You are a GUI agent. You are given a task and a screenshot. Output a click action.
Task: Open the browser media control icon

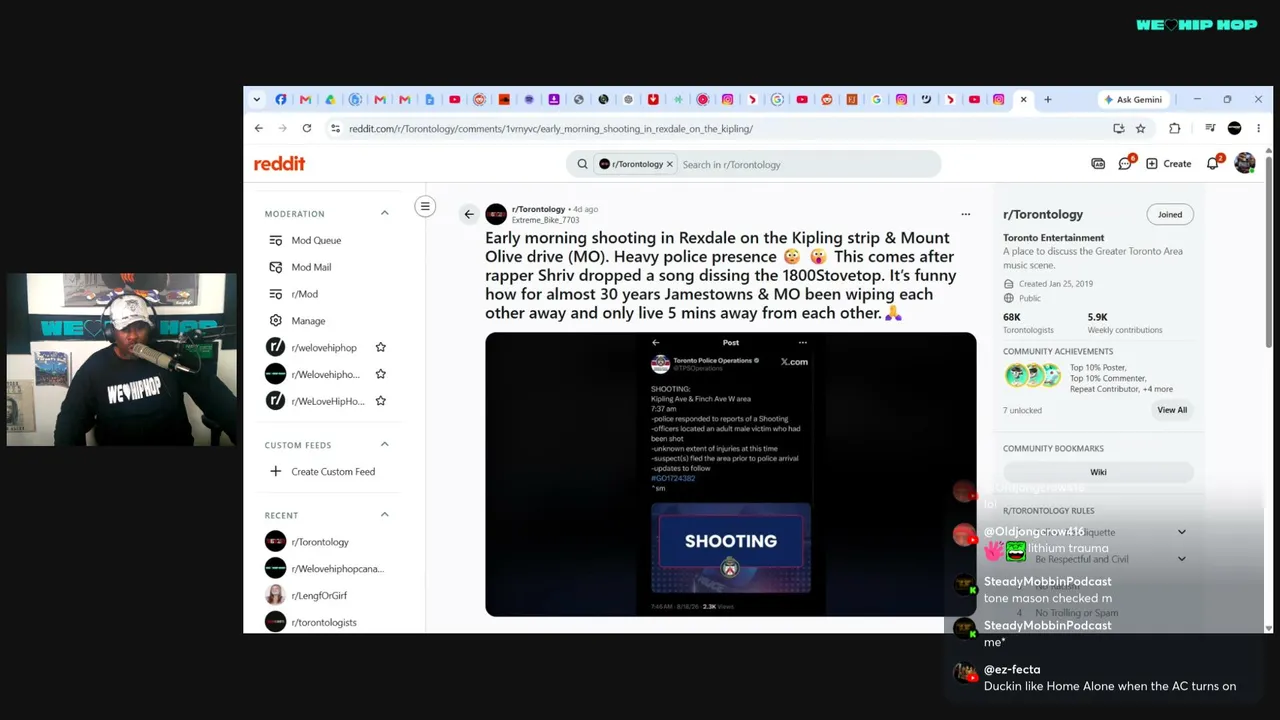1210,128
